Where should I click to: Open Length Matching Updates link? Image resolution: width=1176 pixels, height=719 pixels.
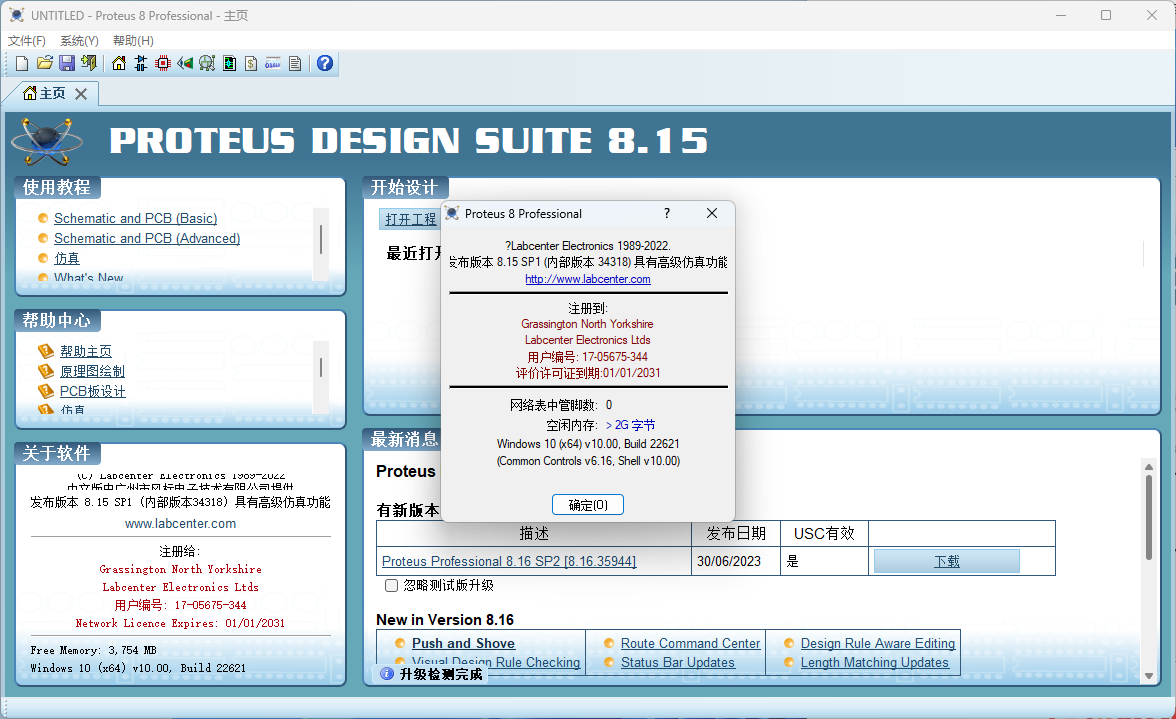(x=874, y=663)
